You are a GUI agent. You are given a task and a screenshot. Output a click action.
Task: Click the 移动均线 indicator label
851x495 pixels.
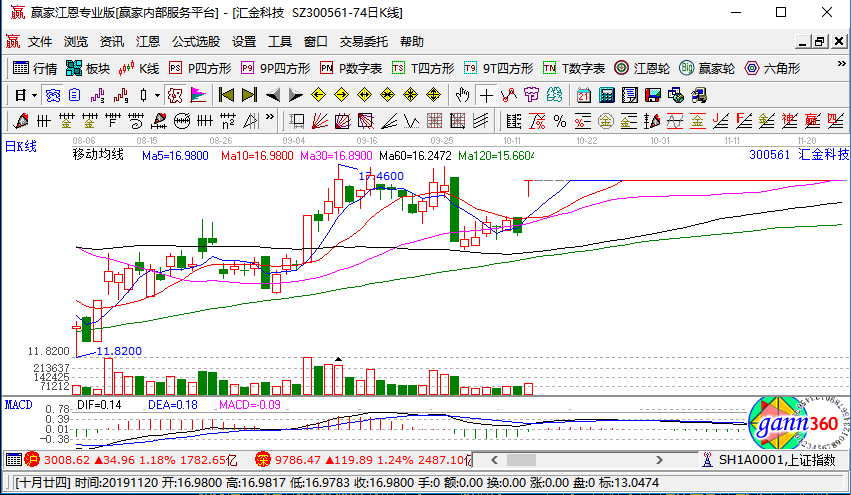point(98,155)
